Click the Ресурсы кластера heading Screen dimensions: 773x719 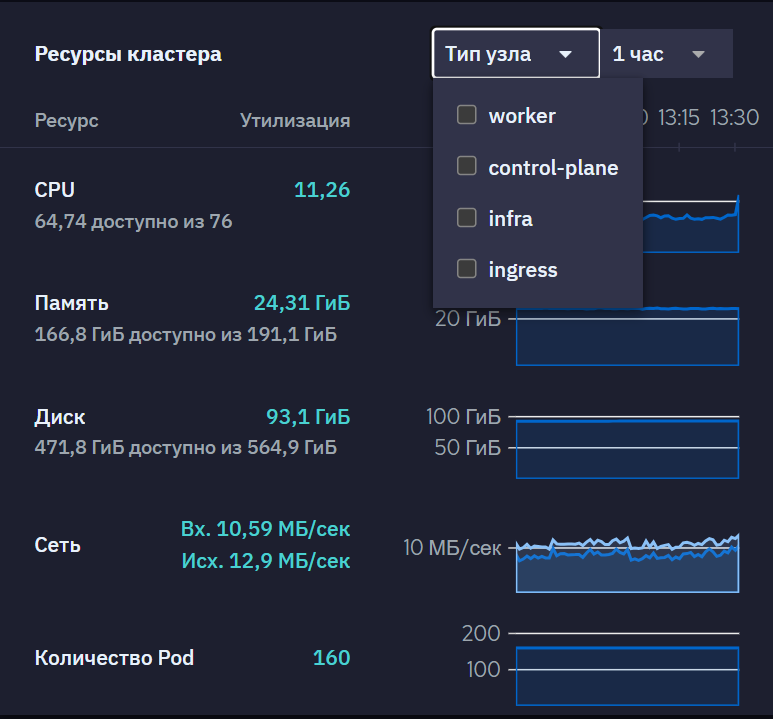(128, 54)
